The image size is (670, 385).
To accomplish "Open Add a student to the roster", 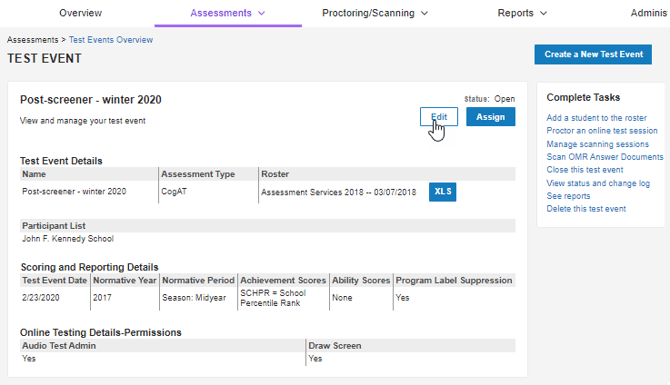I will pos(597,118).
